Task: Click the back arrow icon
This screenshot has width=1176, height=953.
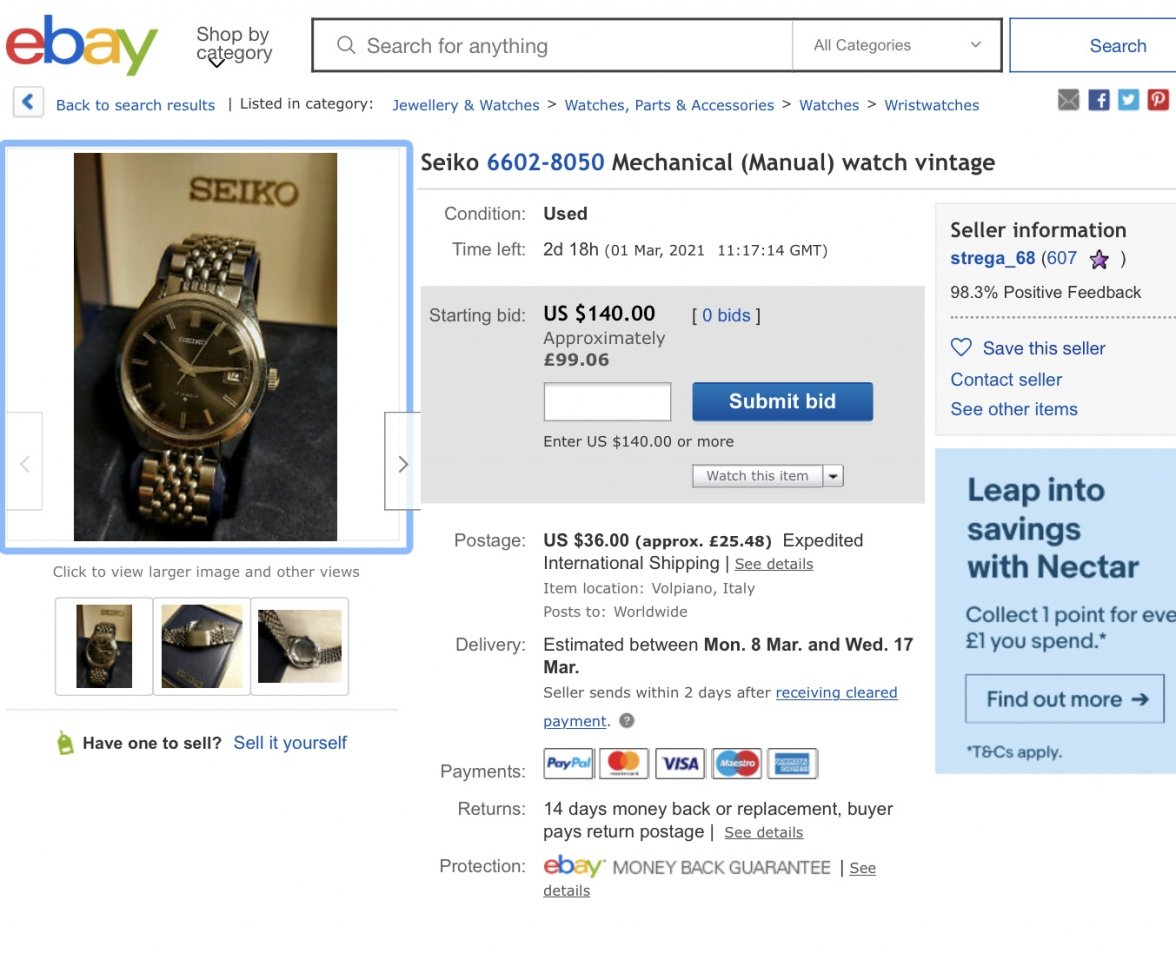Action: (x=28, y=102)
